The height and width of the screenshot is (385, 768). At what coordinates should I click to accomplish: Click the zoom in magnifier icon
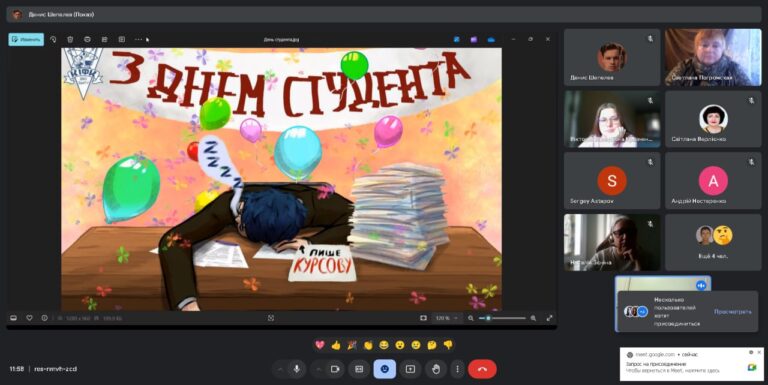(x=533, y=318)
